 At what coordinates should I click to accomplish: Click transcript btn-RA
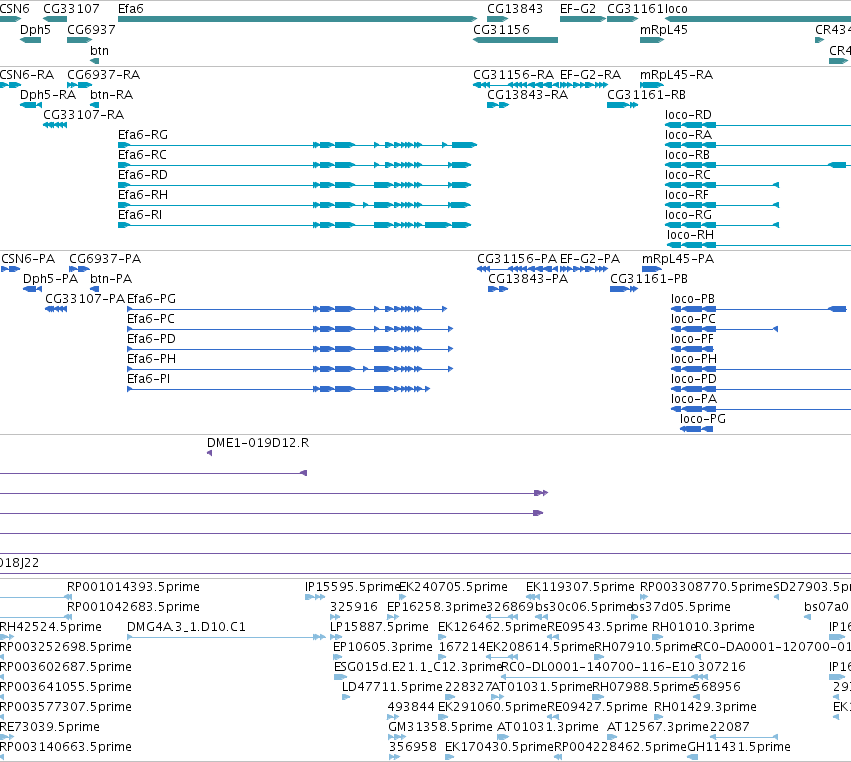coord(111,95)
